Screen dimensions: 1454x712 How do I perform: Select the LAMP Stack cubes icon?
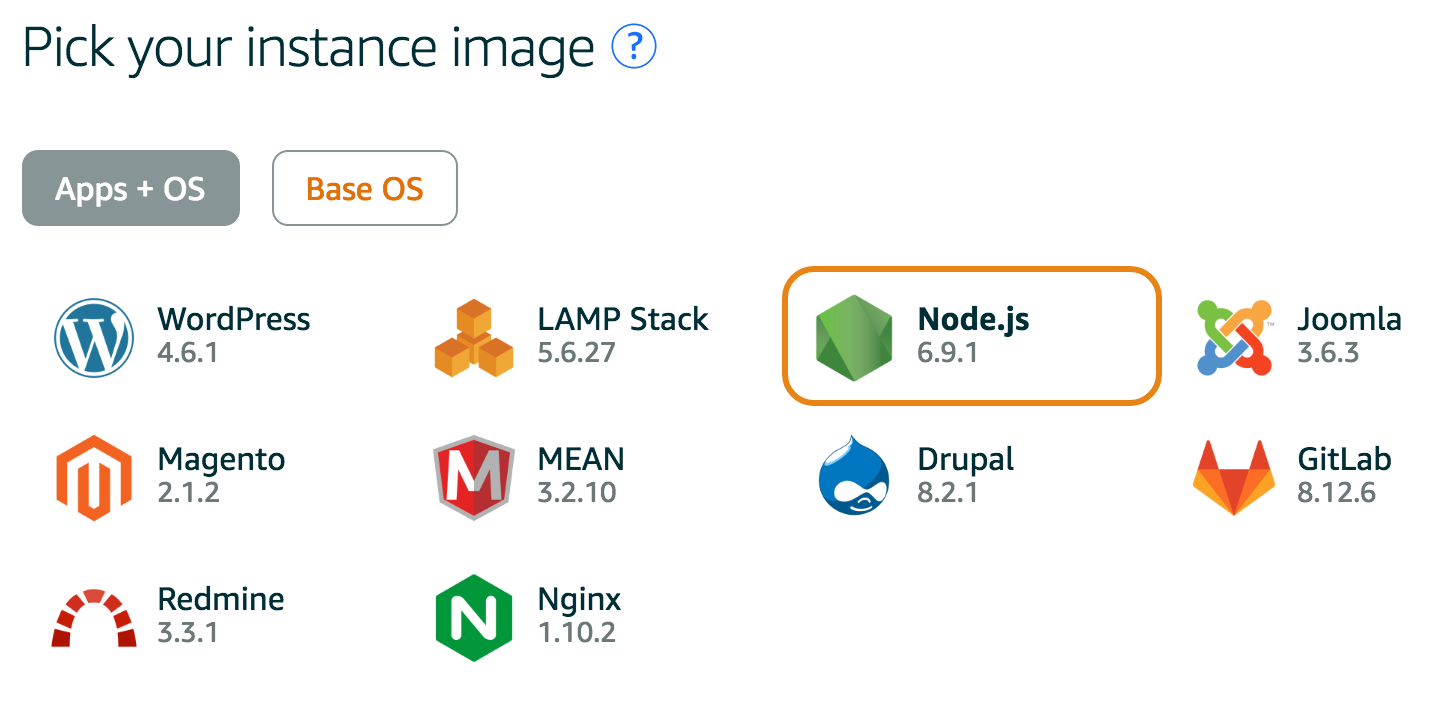[x=473, y=338]
